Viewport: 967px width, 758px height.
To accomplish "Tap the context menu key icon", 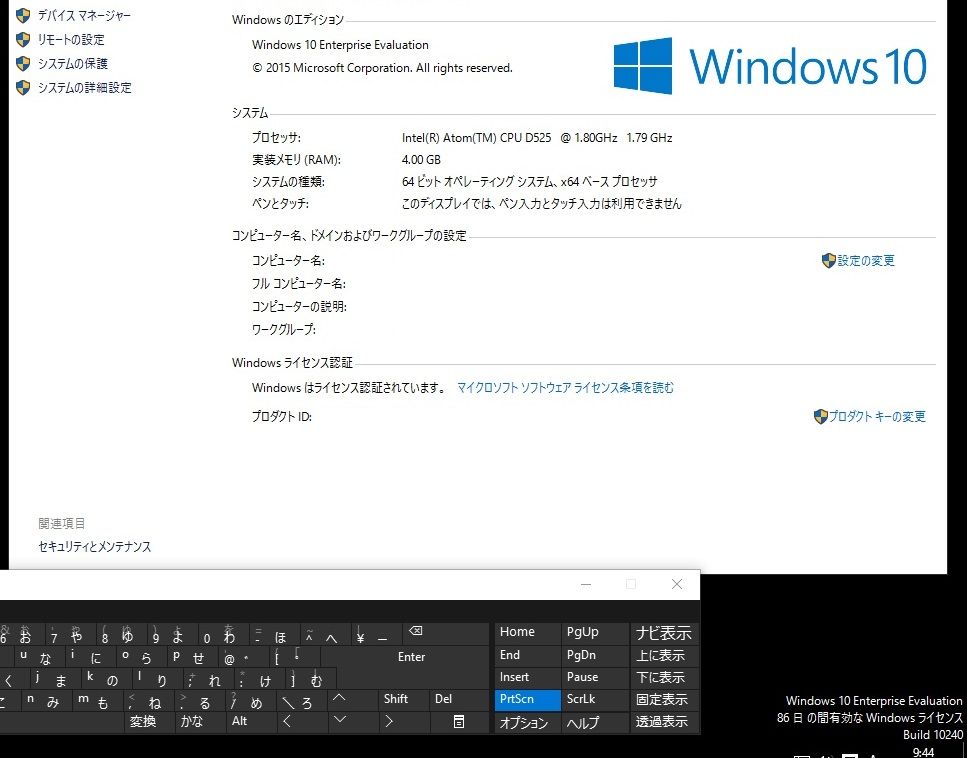I will pyautogui.click(x=459, y=721).
